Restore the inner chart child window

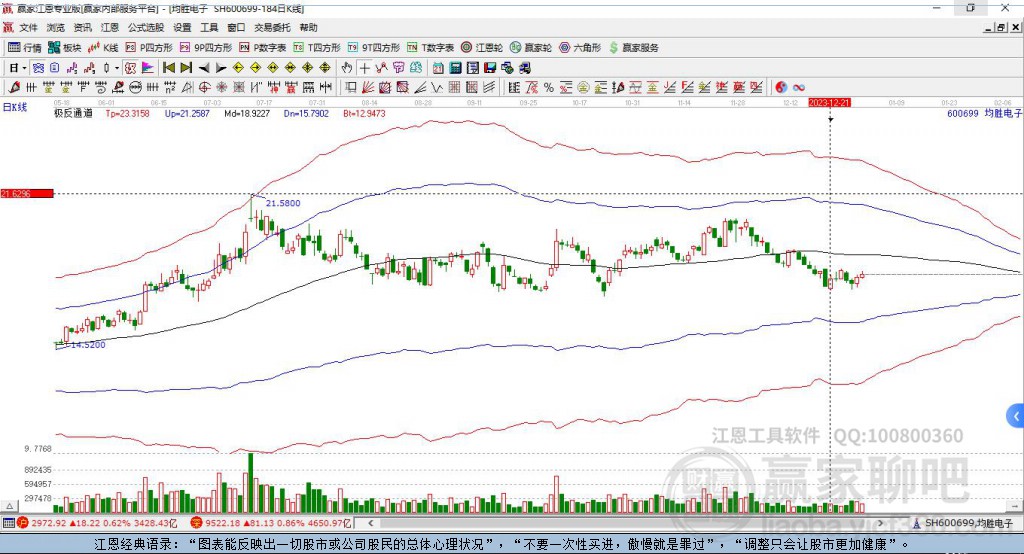[1001, 27]
